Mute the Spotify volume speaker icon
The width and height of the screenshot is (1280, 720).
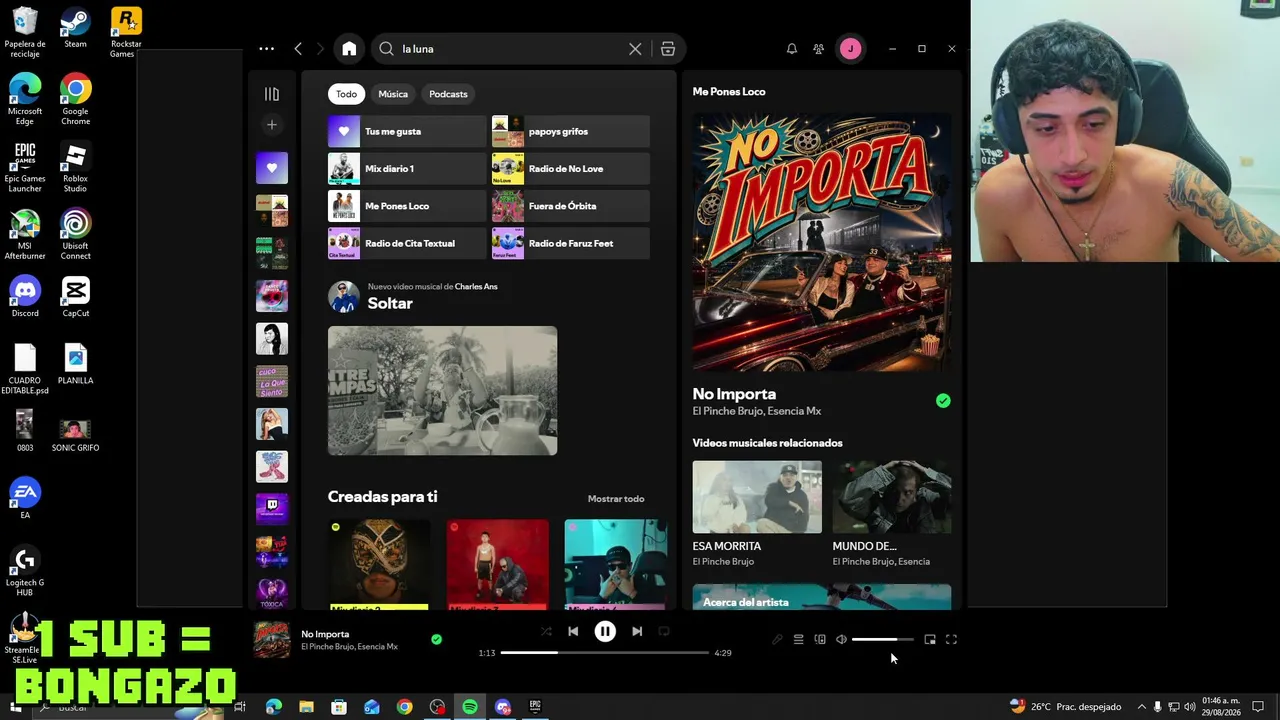pyautogui.click(x=841, y=639)
